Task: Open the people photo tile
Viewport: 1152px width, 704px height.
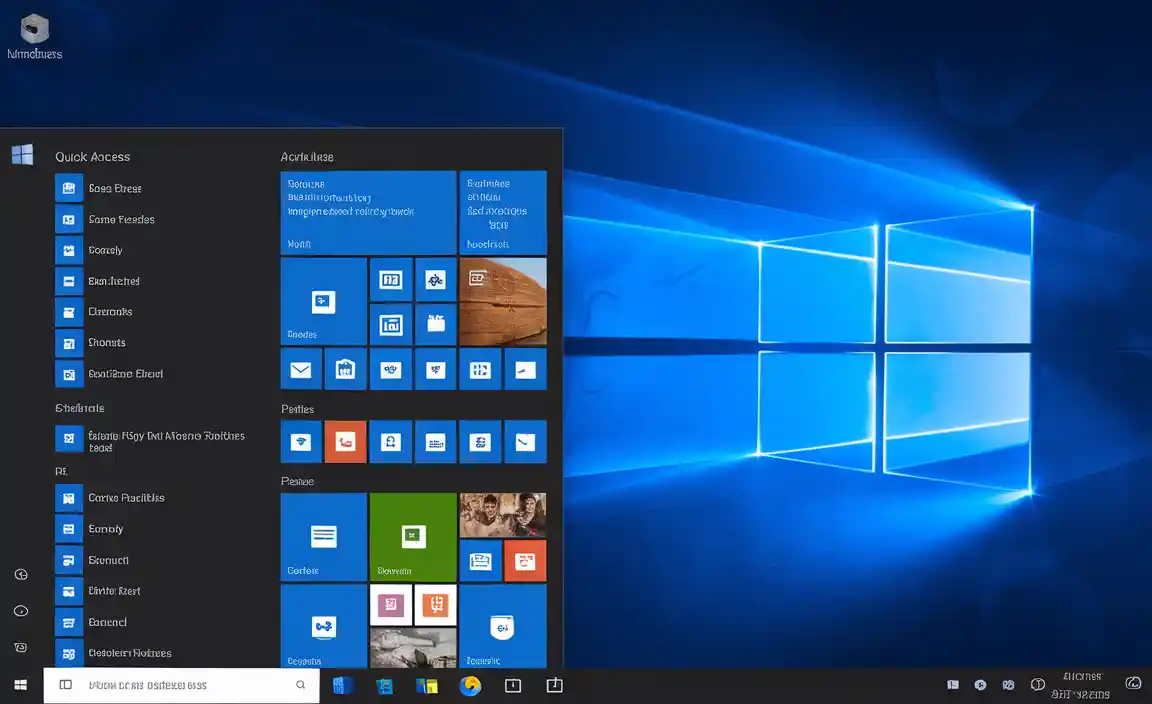Action: (x=503, y=515)
